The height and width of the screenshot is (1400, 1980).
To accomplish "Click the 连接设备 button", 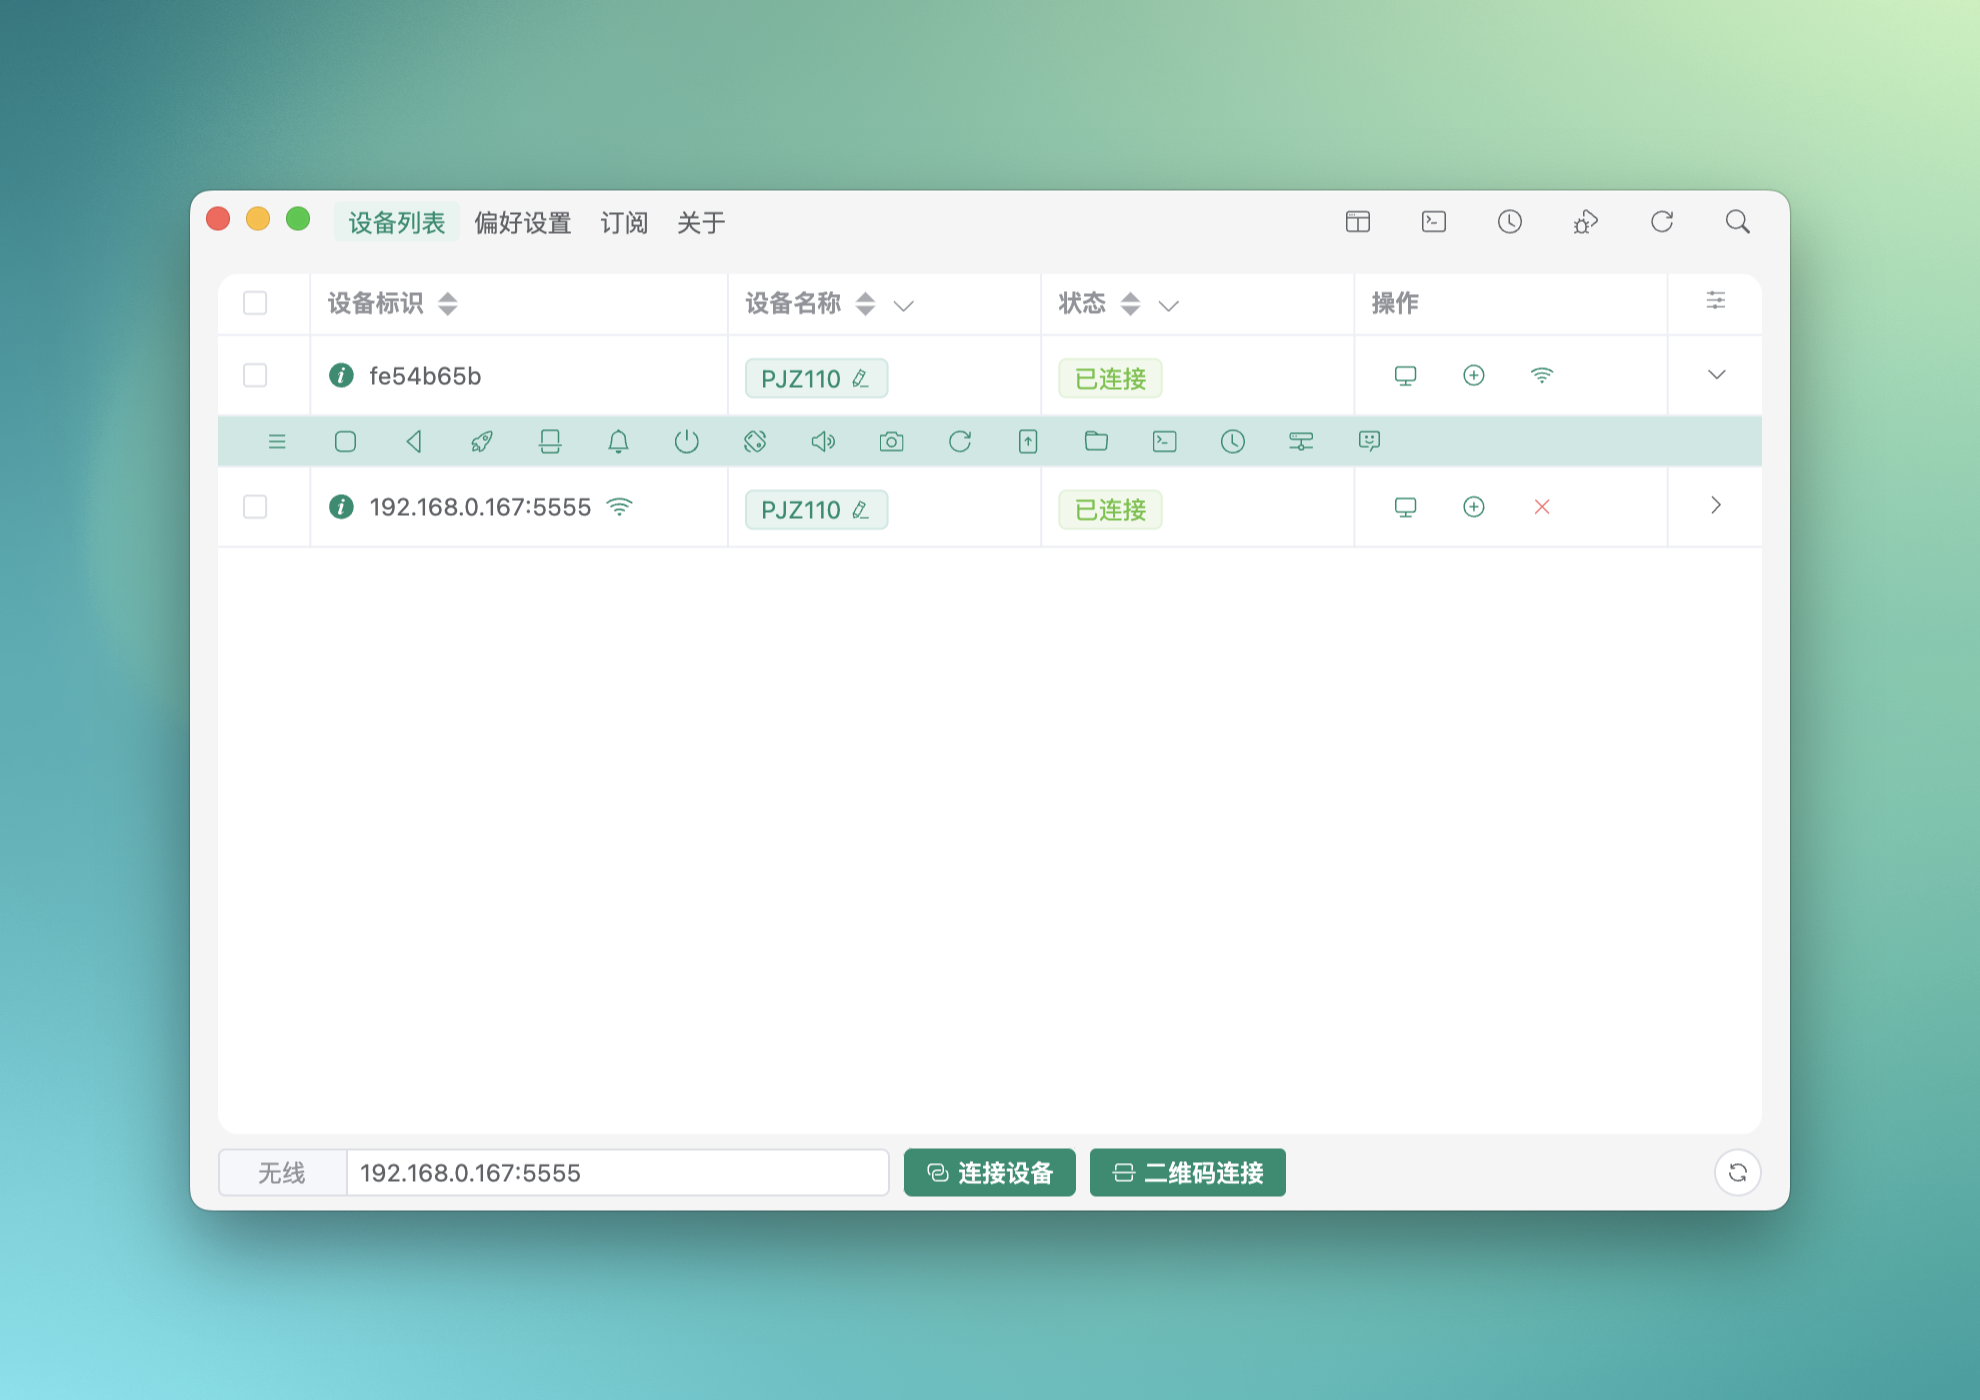I will coord(989,1172).
